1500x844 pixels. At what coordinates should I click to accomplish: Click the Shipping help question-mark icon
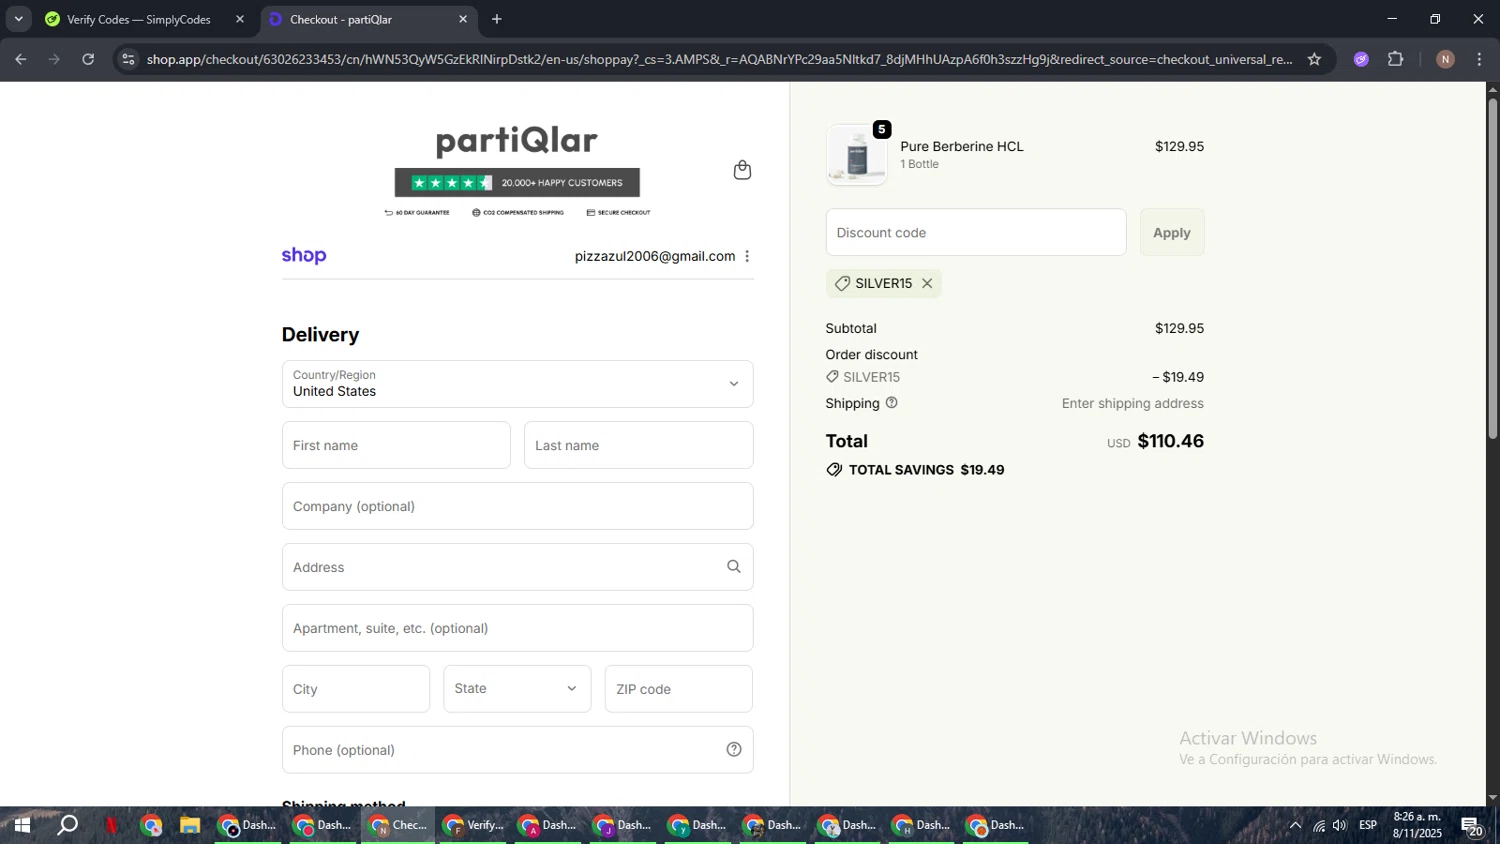(x=892, y=403)
